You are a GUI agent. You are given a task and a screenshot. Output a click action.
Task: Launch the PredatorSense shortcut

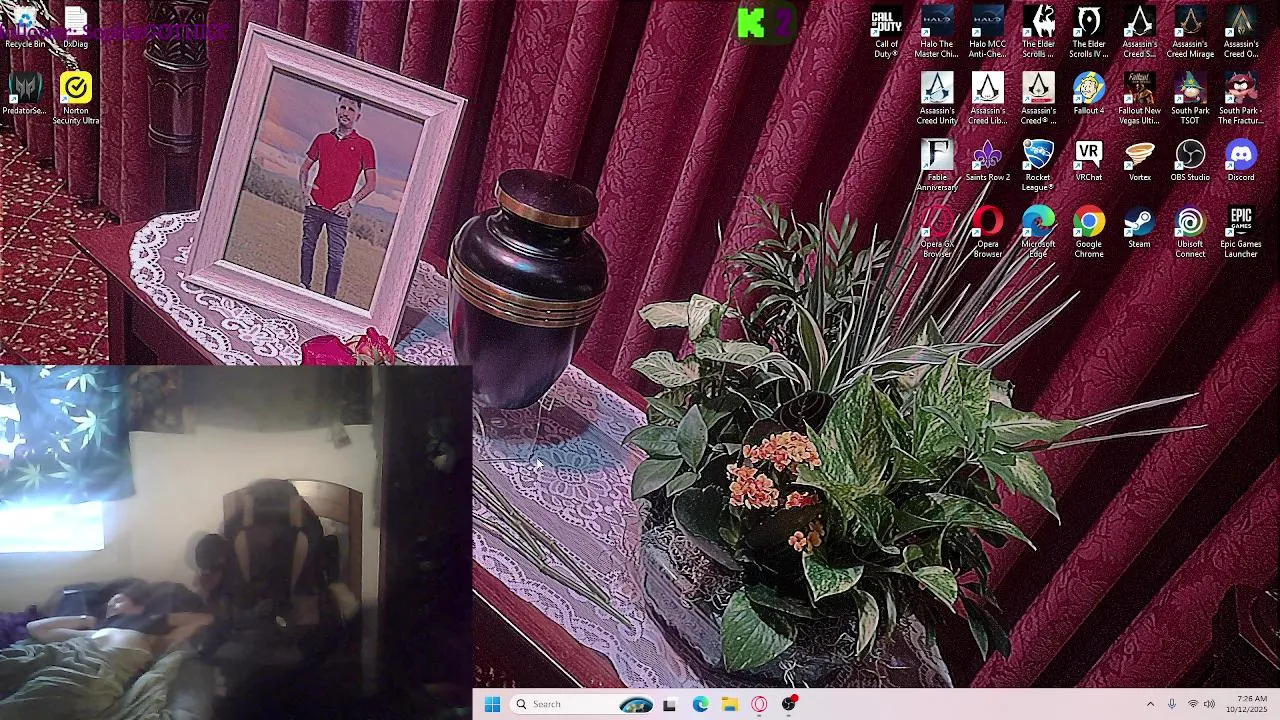click(x=25, y=94)
